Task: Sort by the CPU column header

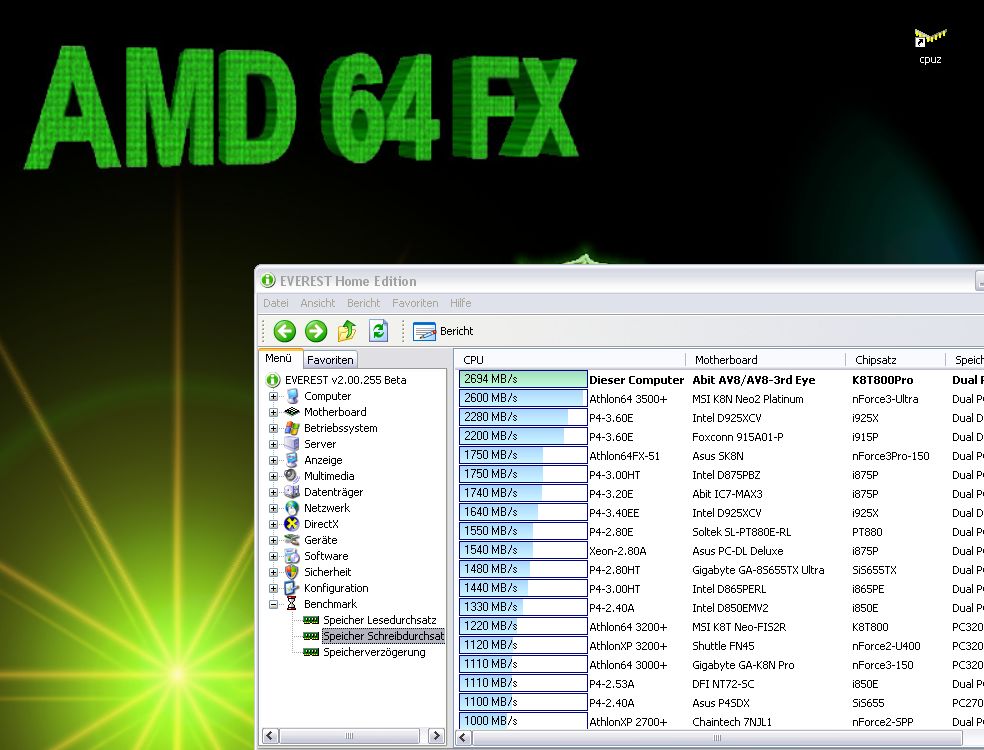Action: (570, 360)
